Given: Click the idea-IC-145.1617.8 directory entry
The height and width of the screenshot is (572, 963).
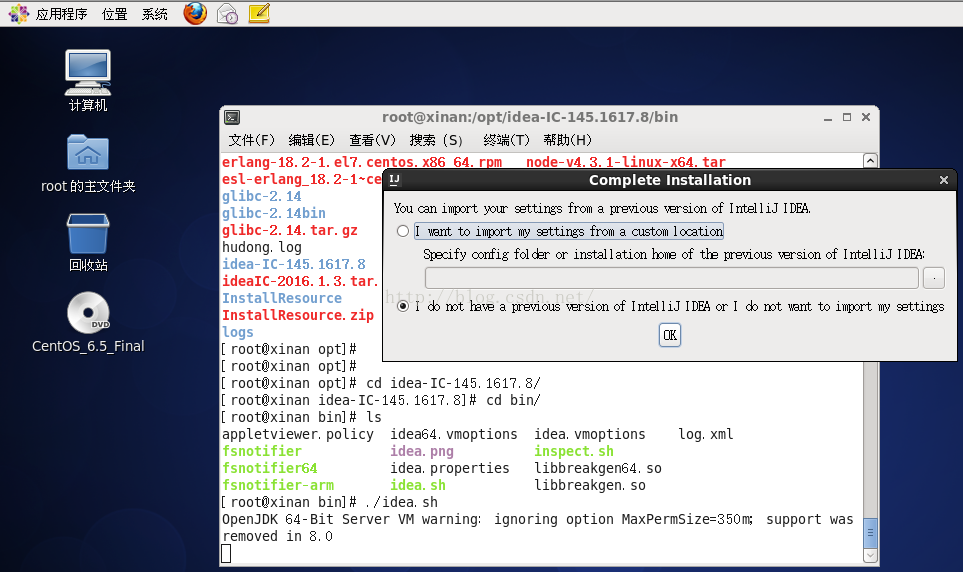Looking at the screenshot, I should [x=294, y=264].
